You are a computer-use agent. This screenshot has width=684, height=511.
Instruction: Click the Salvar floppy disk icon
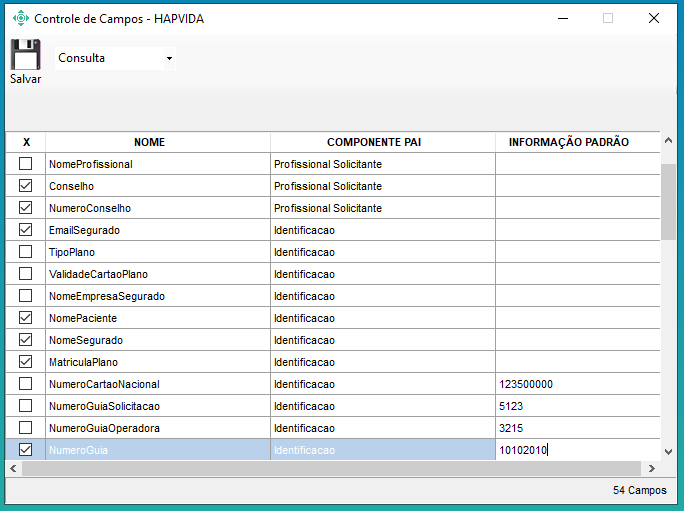click(x=25, y=55)
